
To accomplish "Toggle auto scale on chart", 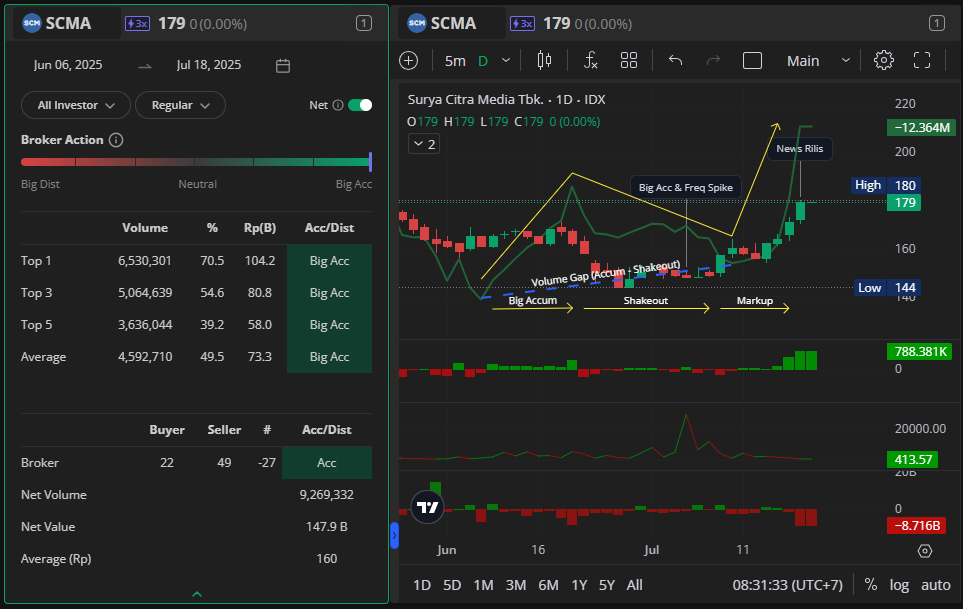I will pos(935,585).
